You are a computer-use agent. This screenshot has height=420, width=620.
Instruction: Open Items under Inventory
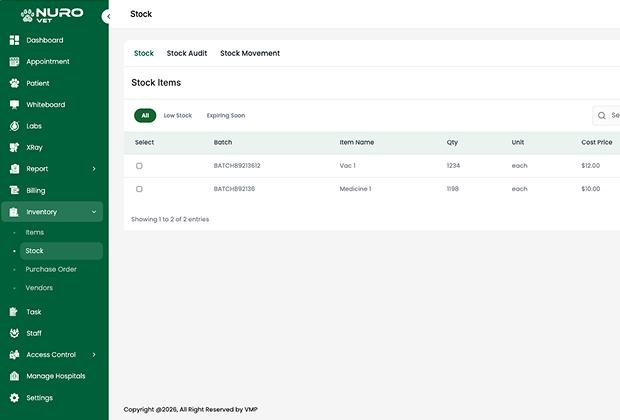(35, 232)
